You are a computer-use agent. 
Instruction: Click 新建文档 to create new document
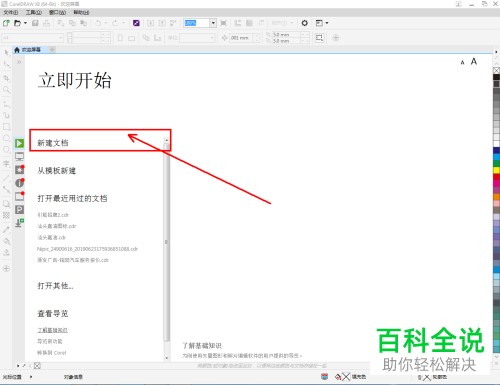pyautogui.click(x=53, y=143)
